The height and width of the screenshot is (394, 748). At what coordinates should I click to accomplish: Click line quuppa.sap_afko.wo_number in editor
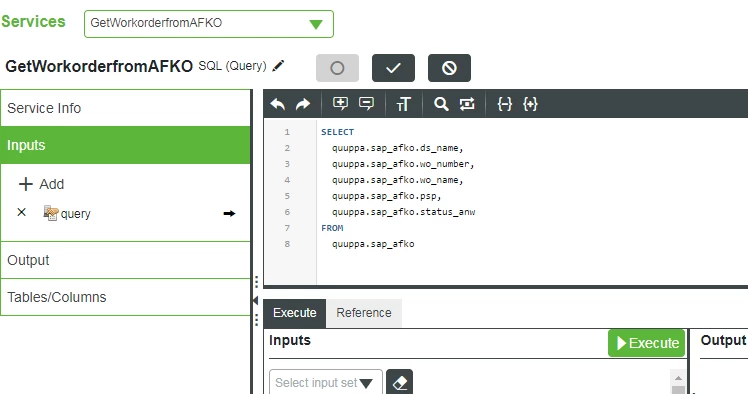pyautogui.click(x=403, y=164)
